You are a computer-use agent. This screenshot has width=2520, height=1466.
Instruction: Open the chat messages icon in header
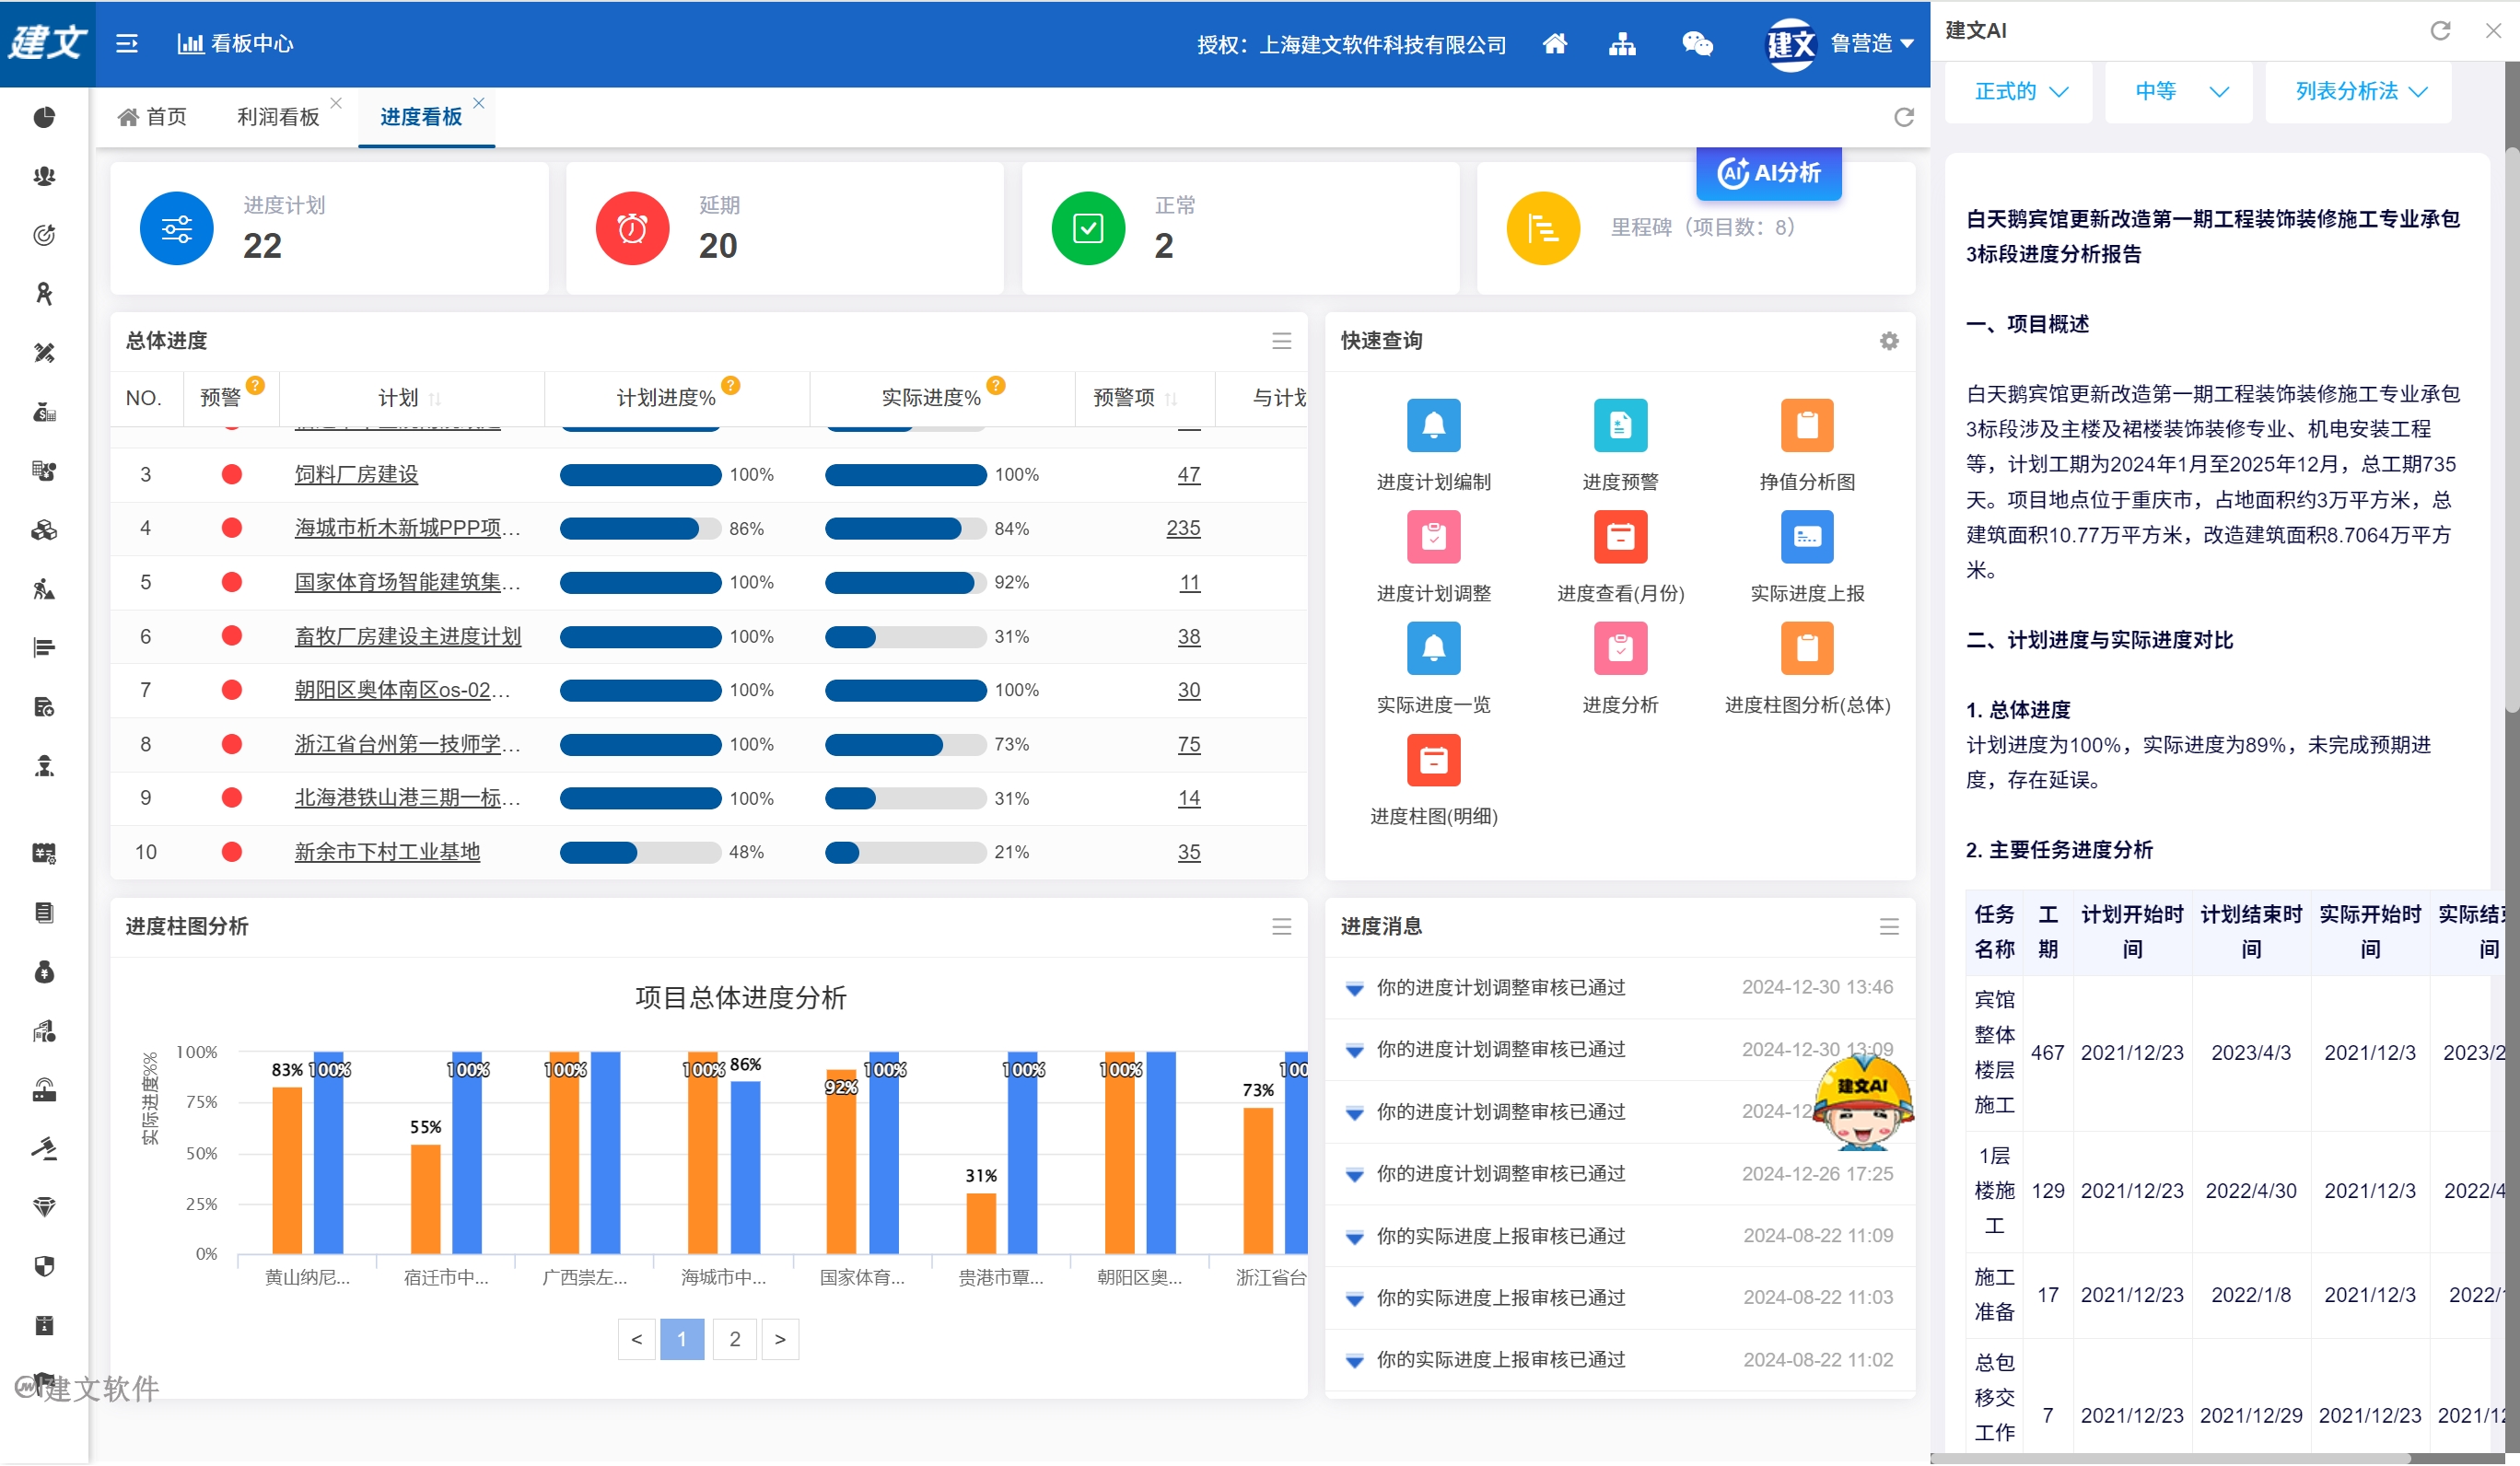pyautogui.click(x=1697, y=43)
